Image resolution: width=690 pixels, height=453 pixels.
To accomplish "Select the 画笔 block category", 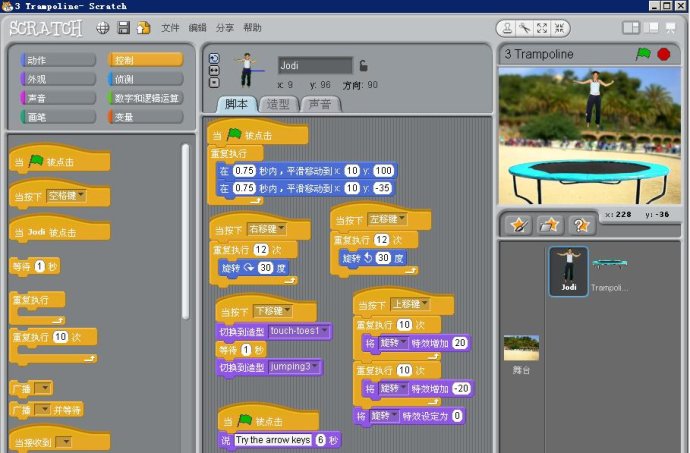I will [58, 117].
